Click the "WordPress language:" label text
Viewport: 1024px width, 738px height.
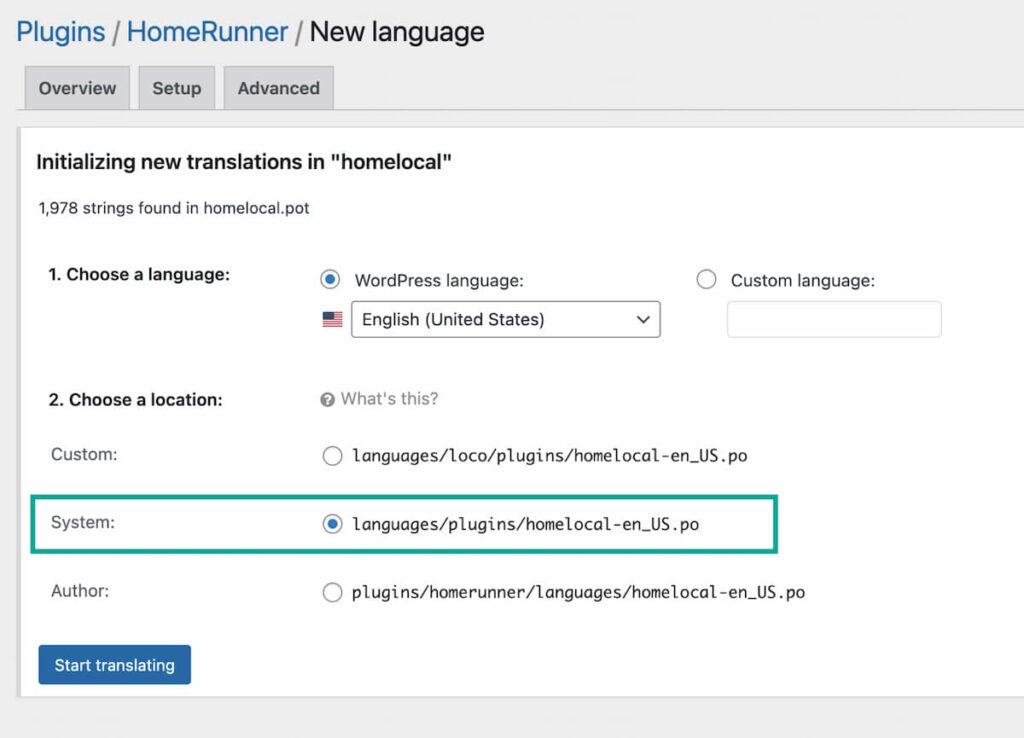click(x=439, y=281)
